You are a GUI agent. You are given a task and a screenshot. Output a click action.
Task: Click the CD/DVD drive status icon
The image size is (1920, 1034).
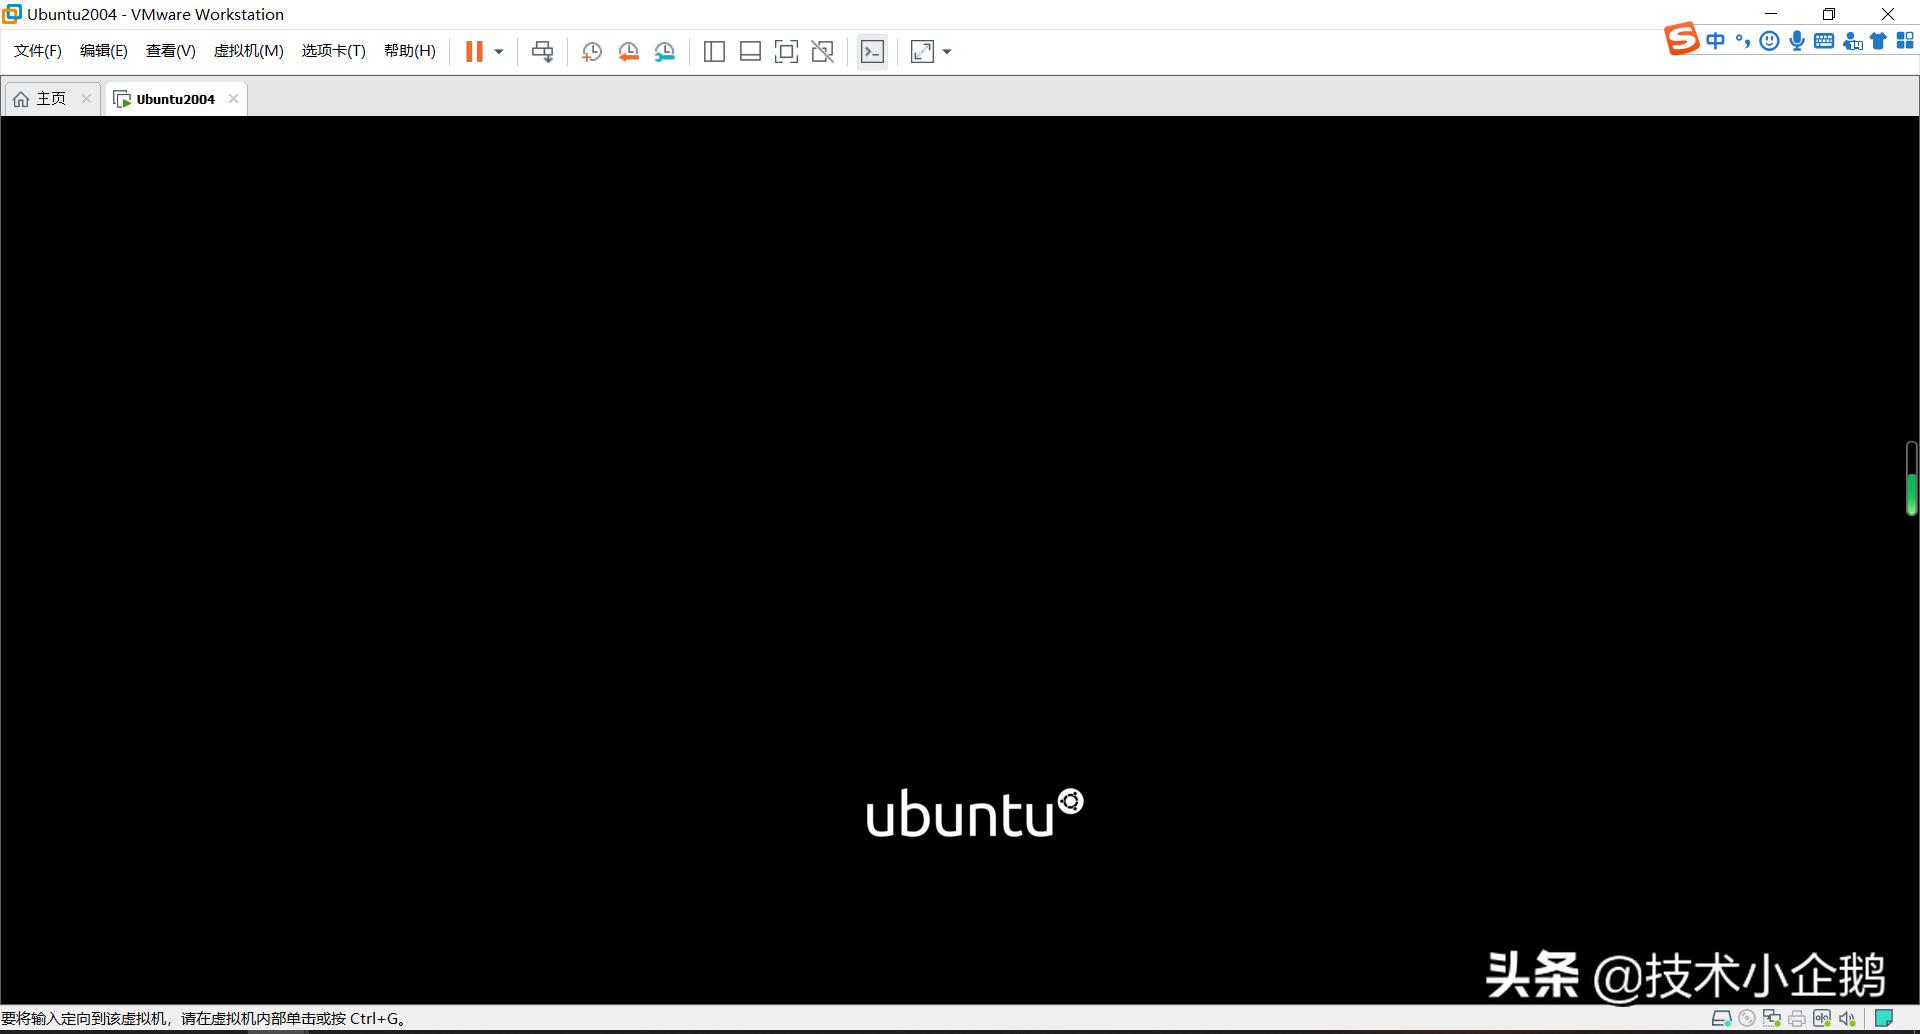click(1747, 1019)
